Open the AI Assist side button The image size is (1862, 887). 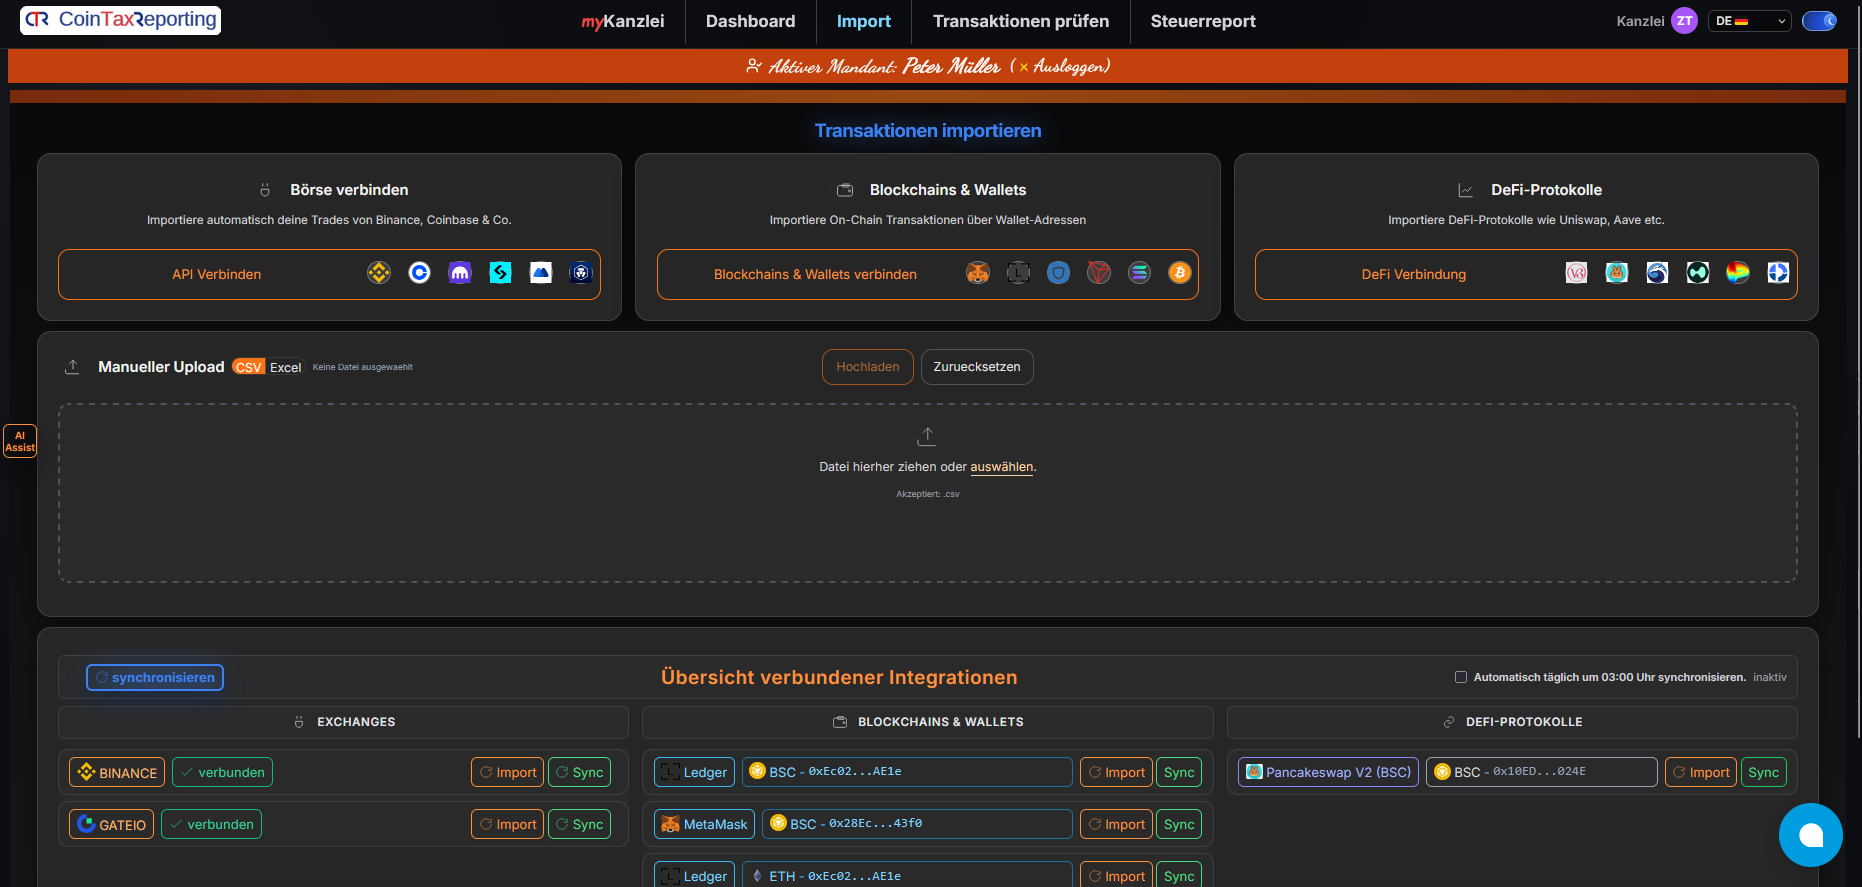tap(20, 441)
